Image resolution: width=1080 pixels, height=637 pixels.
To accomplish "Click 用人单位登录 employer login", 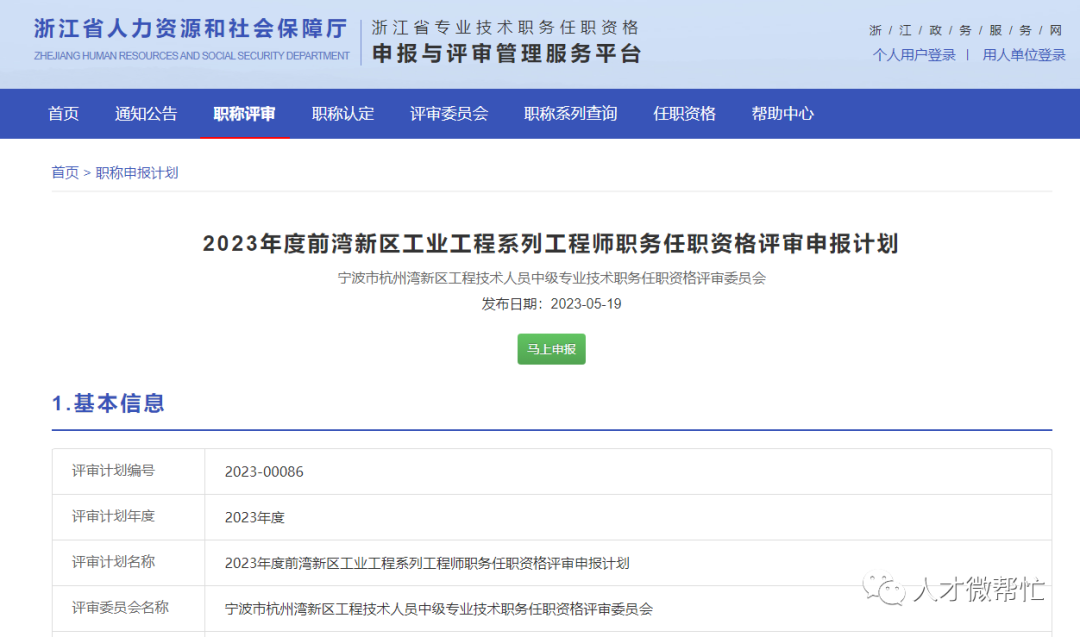I will [1023, 55].
